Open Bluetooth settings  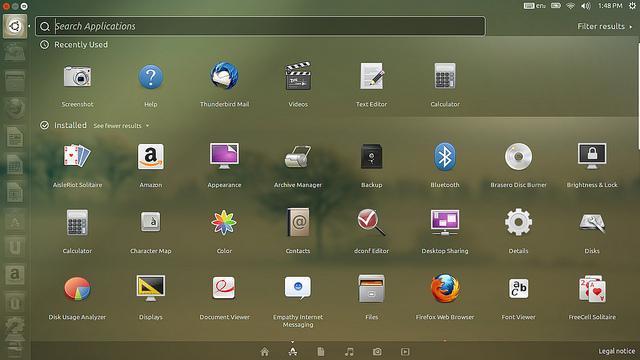pos(445,156)
